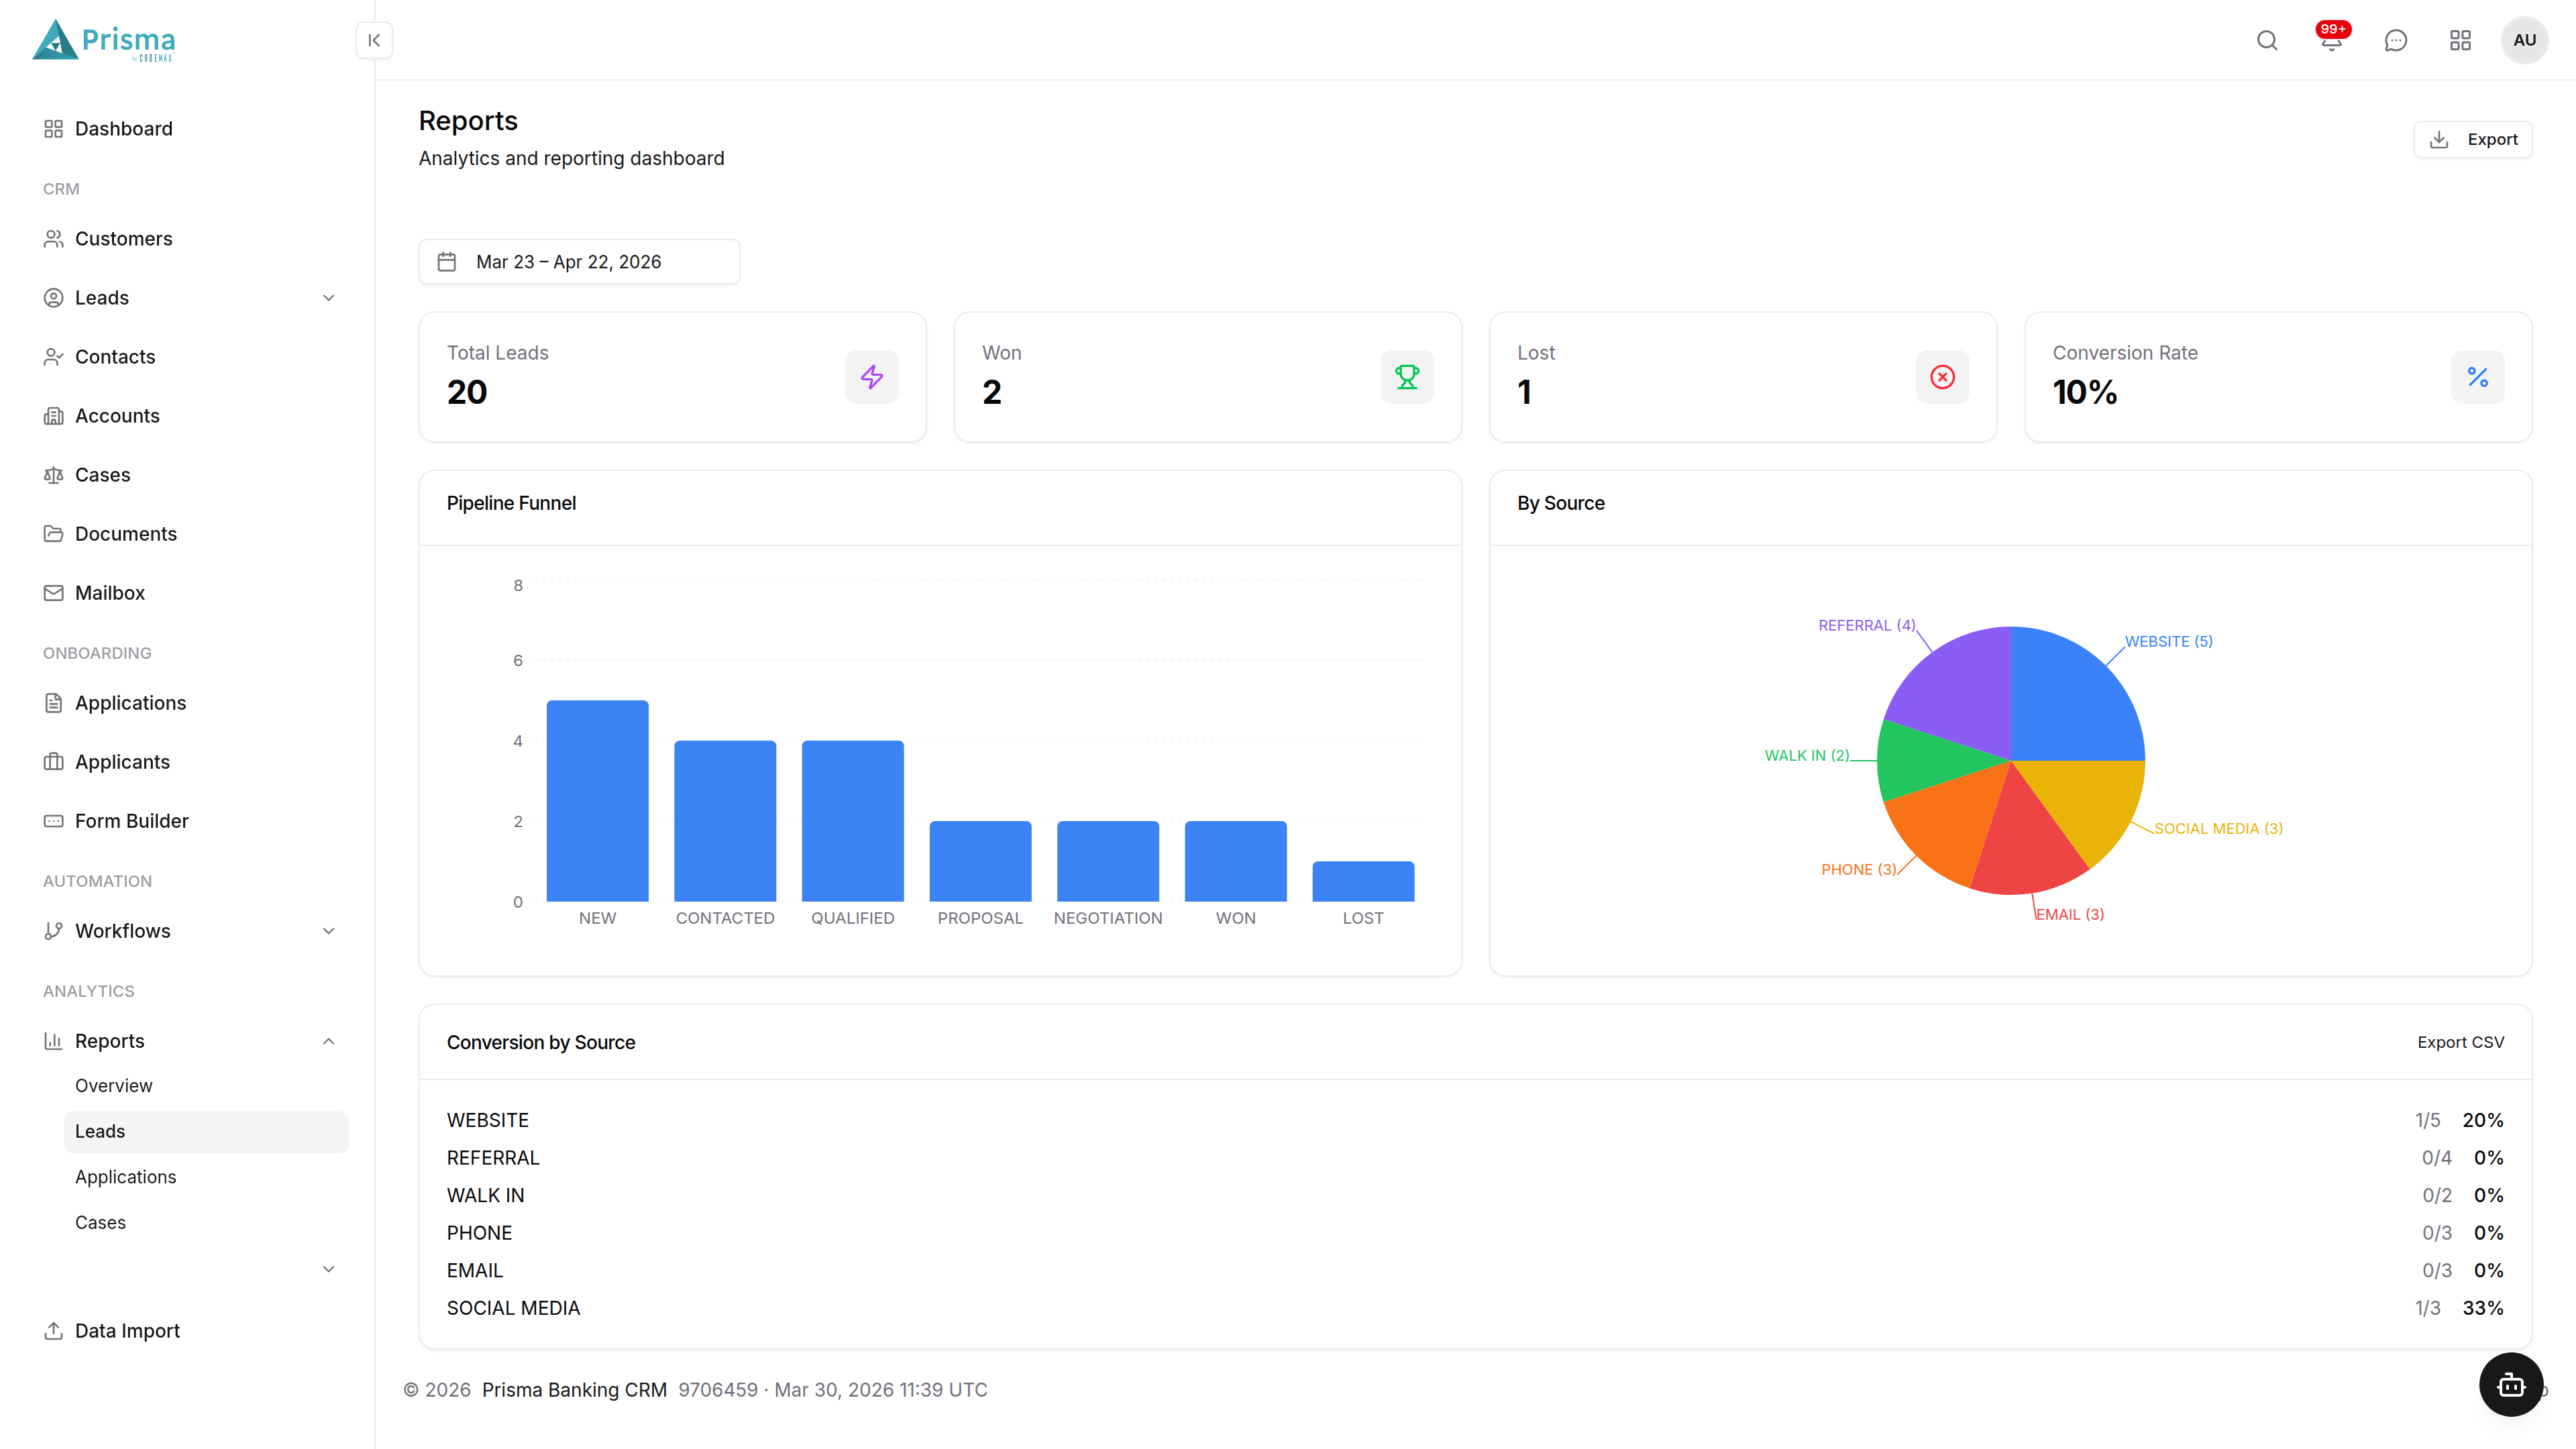Click the Prisma logo
Screen dimensions: 2576x1449
(104, 40)
